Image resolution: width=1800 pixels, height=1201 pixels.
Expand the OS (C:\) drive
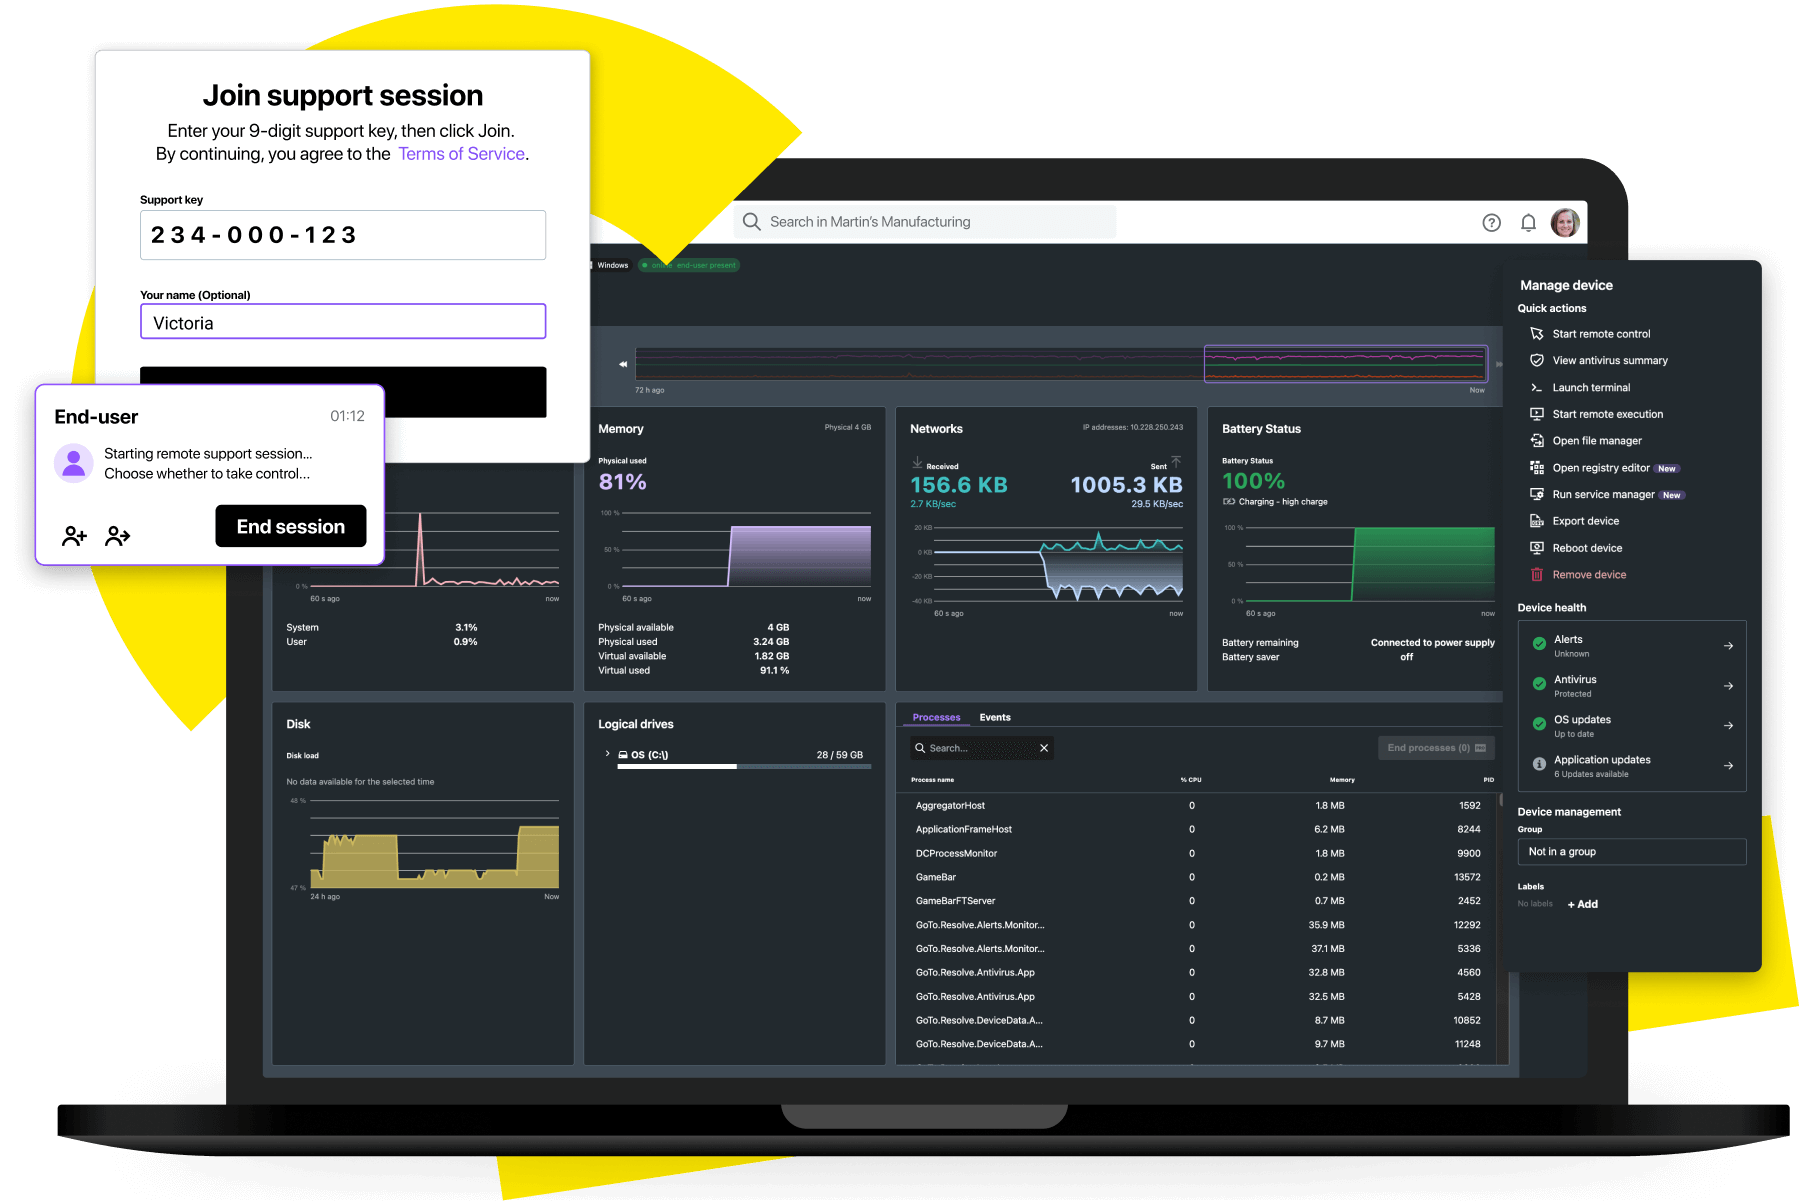tap(607, 754)
